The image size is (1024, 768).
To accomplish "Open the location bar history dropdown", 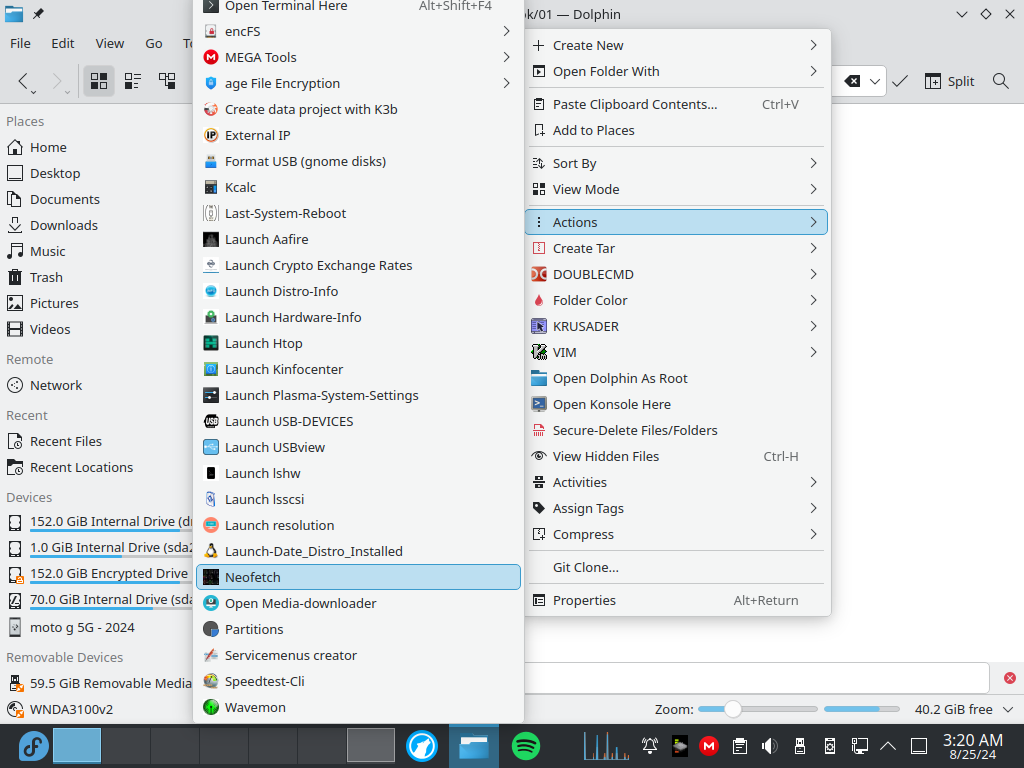I will click(874, 82).
